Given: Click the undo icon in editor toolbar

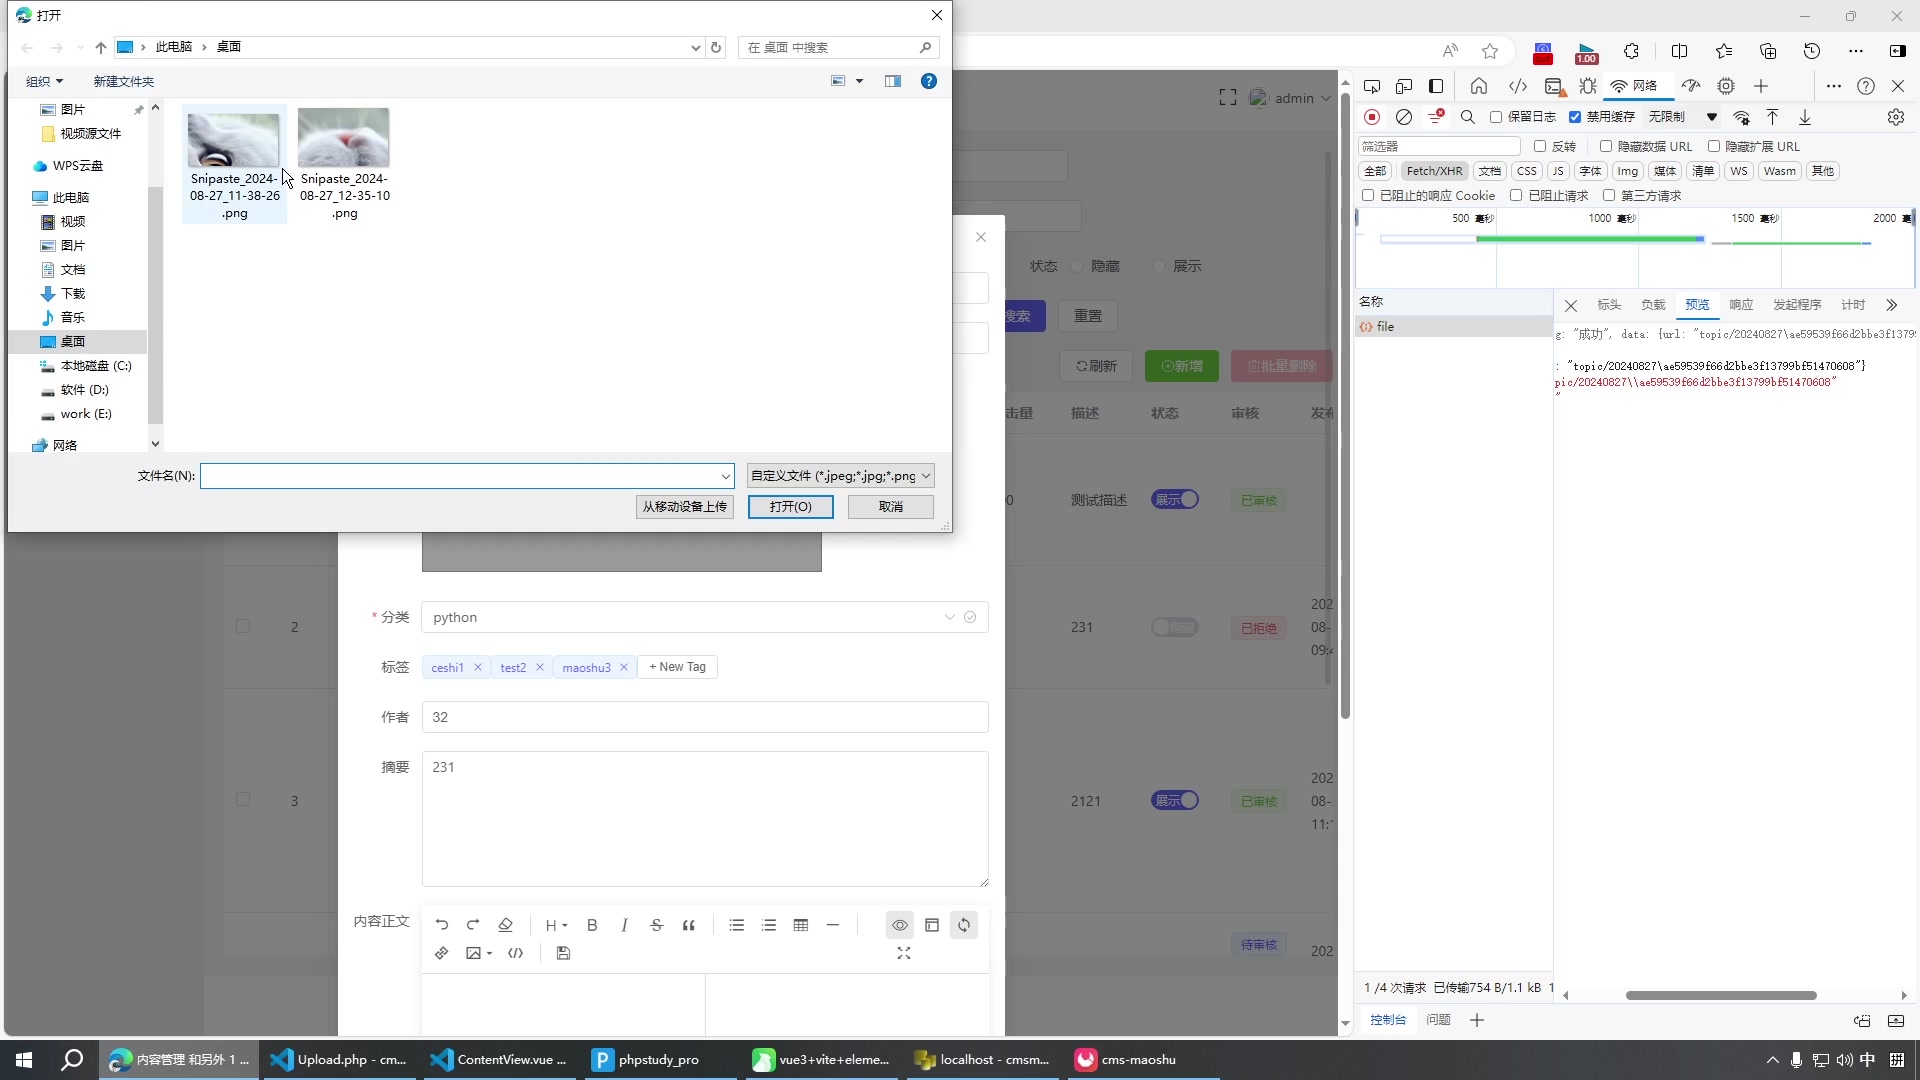Looking at the screenshot, I should point(442,925).
